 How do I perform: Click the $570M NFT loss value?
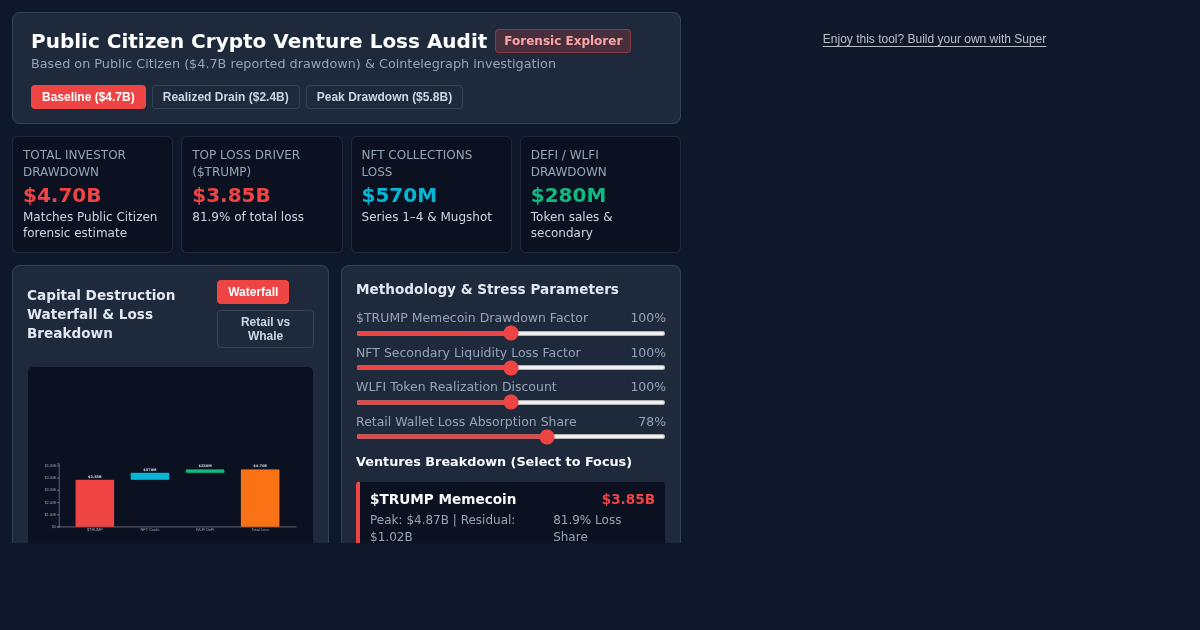399,195
